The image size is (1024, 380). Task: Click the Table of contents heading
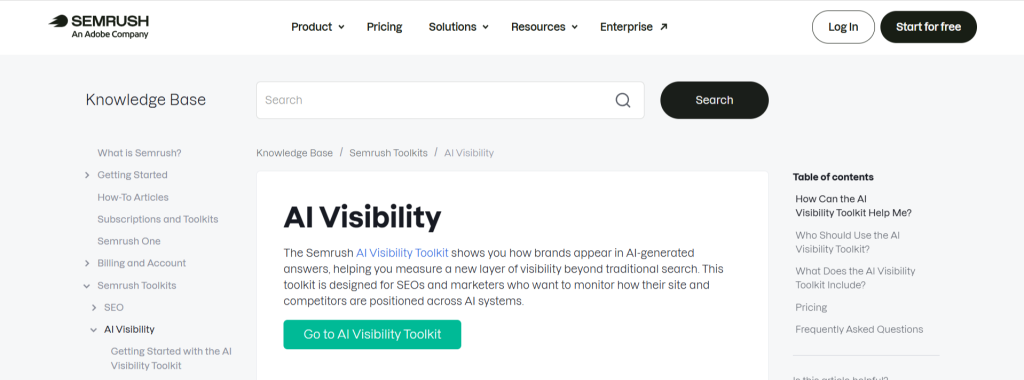tap(833, 177)
